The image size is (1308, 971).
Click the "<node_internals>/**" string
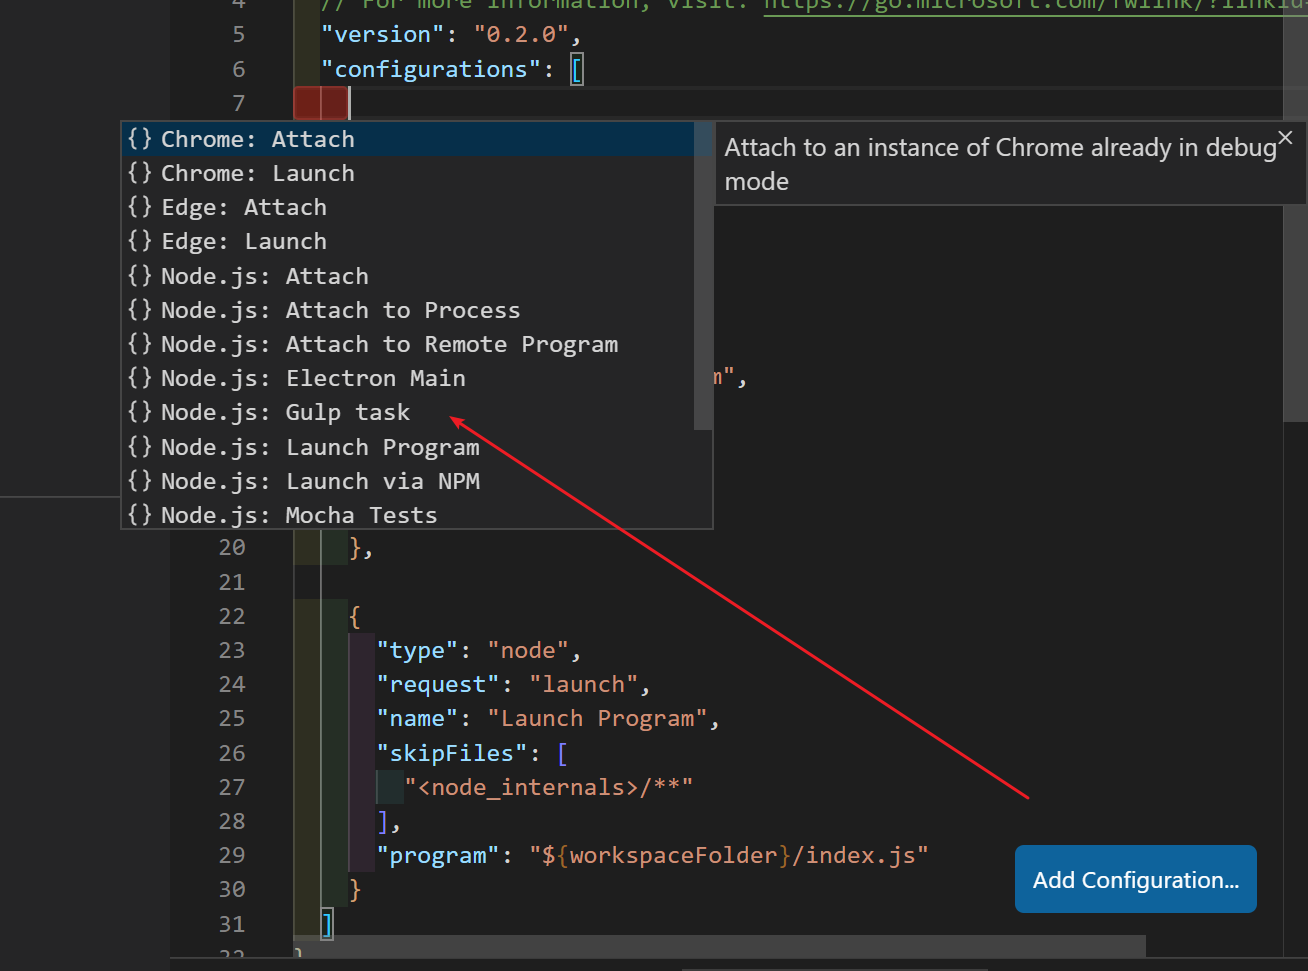(x=549, y=787)
